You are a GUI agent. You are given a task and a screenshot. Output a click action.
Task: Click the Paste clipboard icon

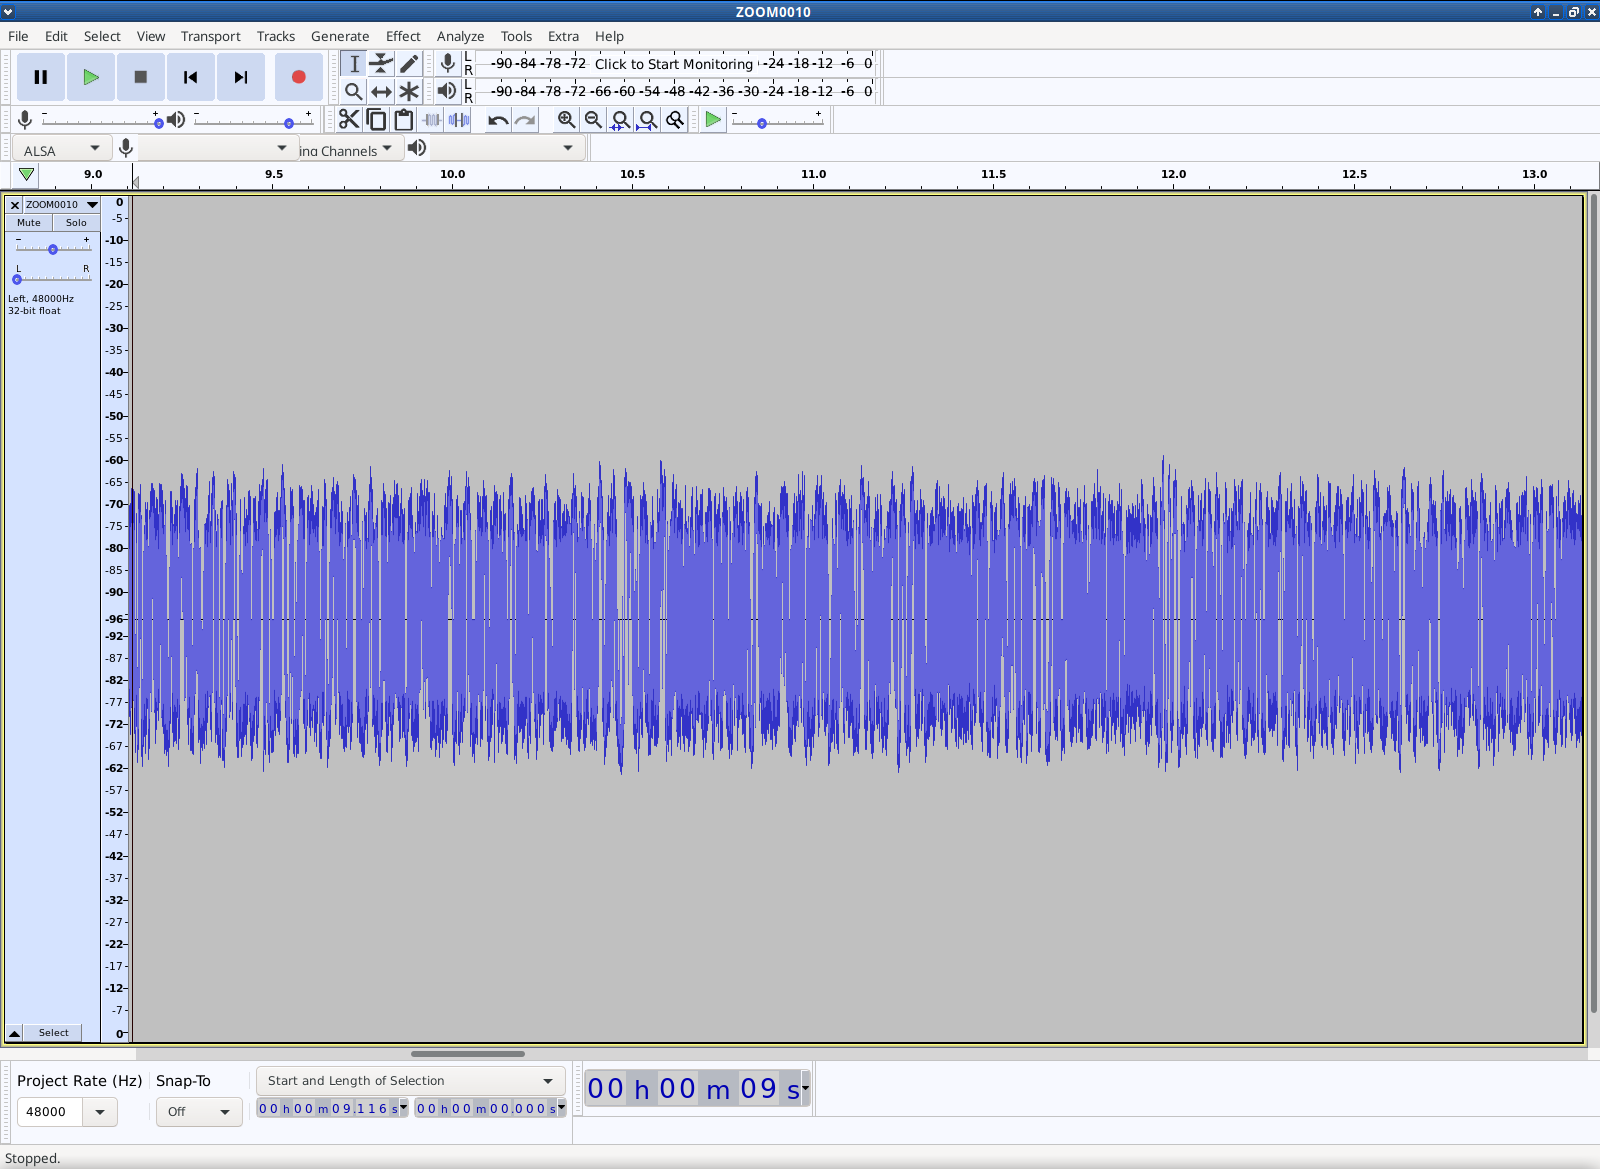(x=404, y=120)
